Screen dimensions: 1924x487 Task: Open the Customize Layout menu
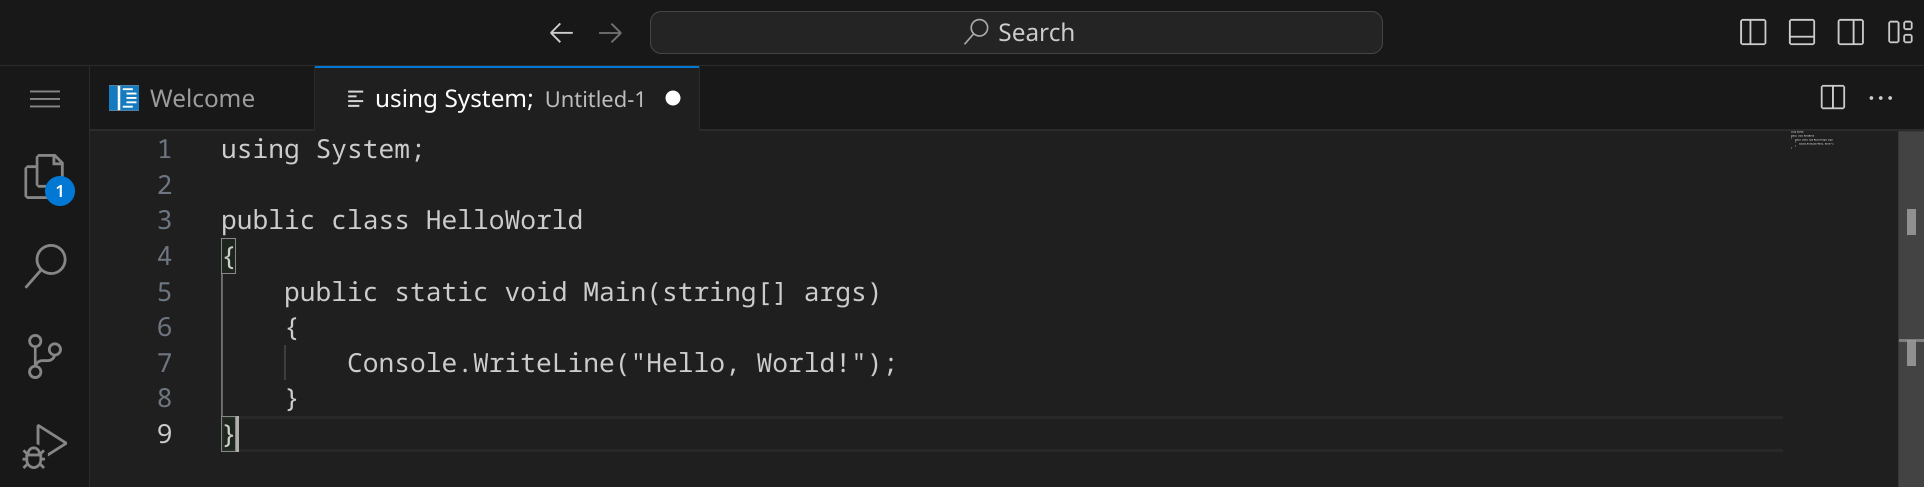(x=1900, y=33)
